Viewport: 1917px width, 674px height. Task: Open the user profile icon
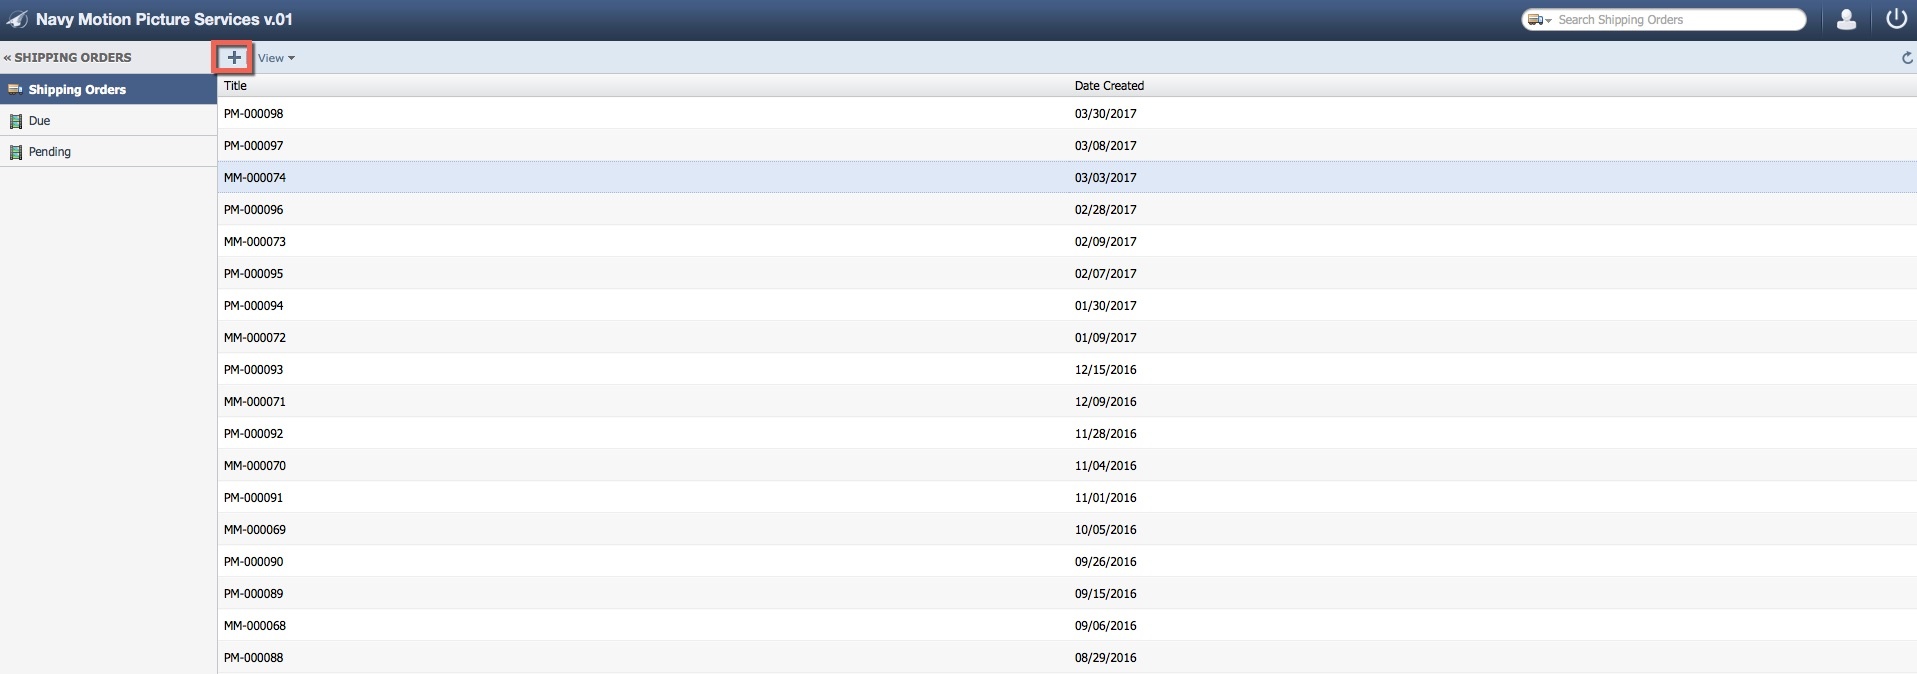1846,19
